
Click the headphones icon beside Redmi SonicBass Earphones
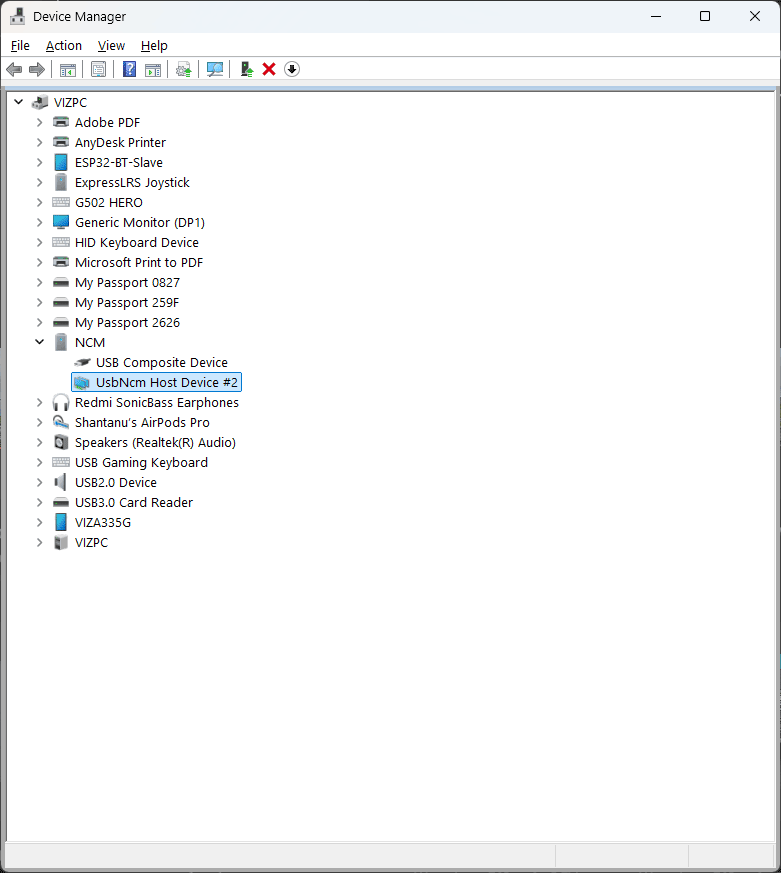pyautogui.click(x=61, y=403)
